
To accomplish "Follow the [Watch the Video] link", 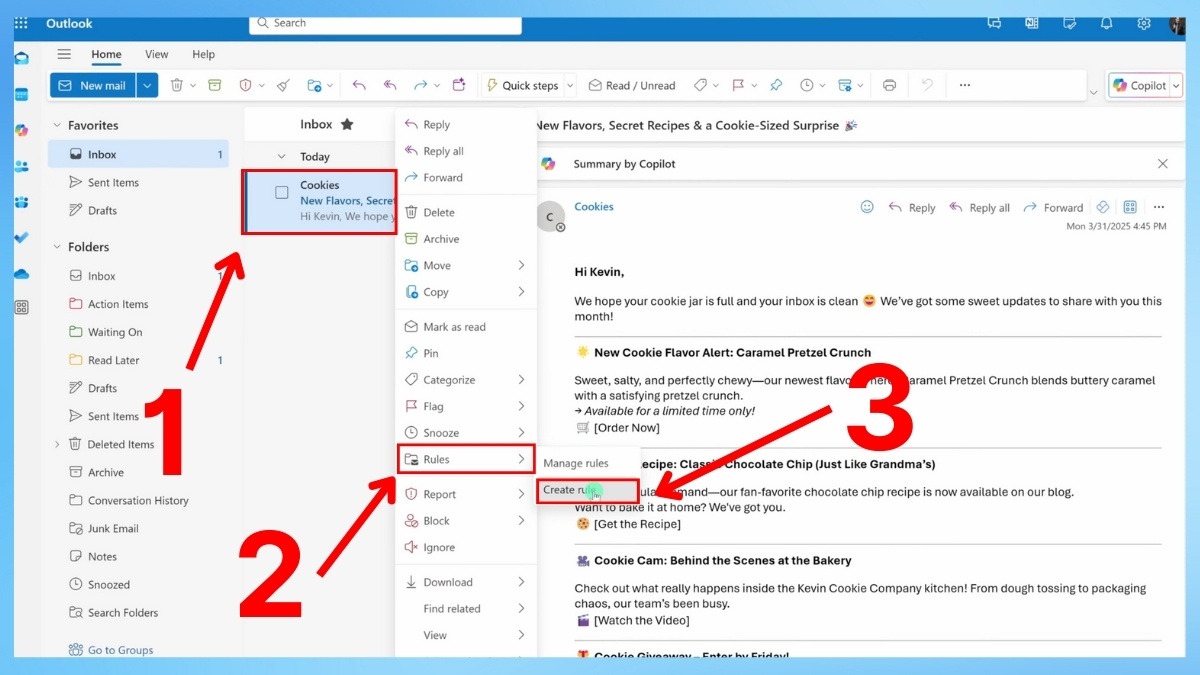I will [x=641, y=620].
